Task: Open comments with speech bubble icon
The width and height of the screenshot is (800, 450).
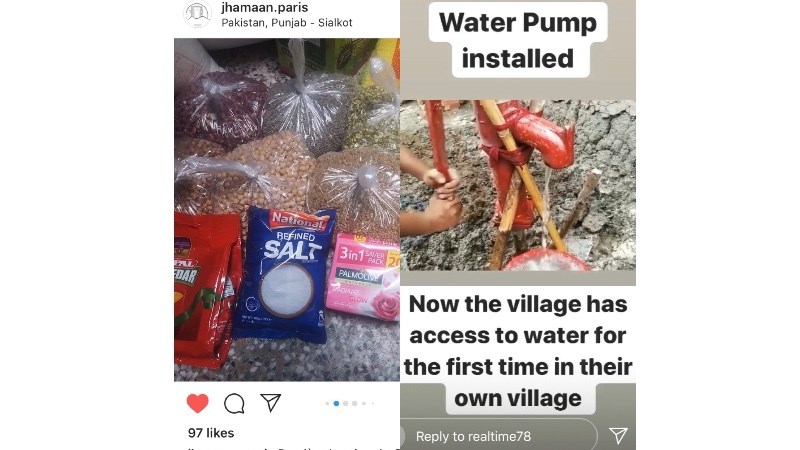Action: [x=234, y=404]
